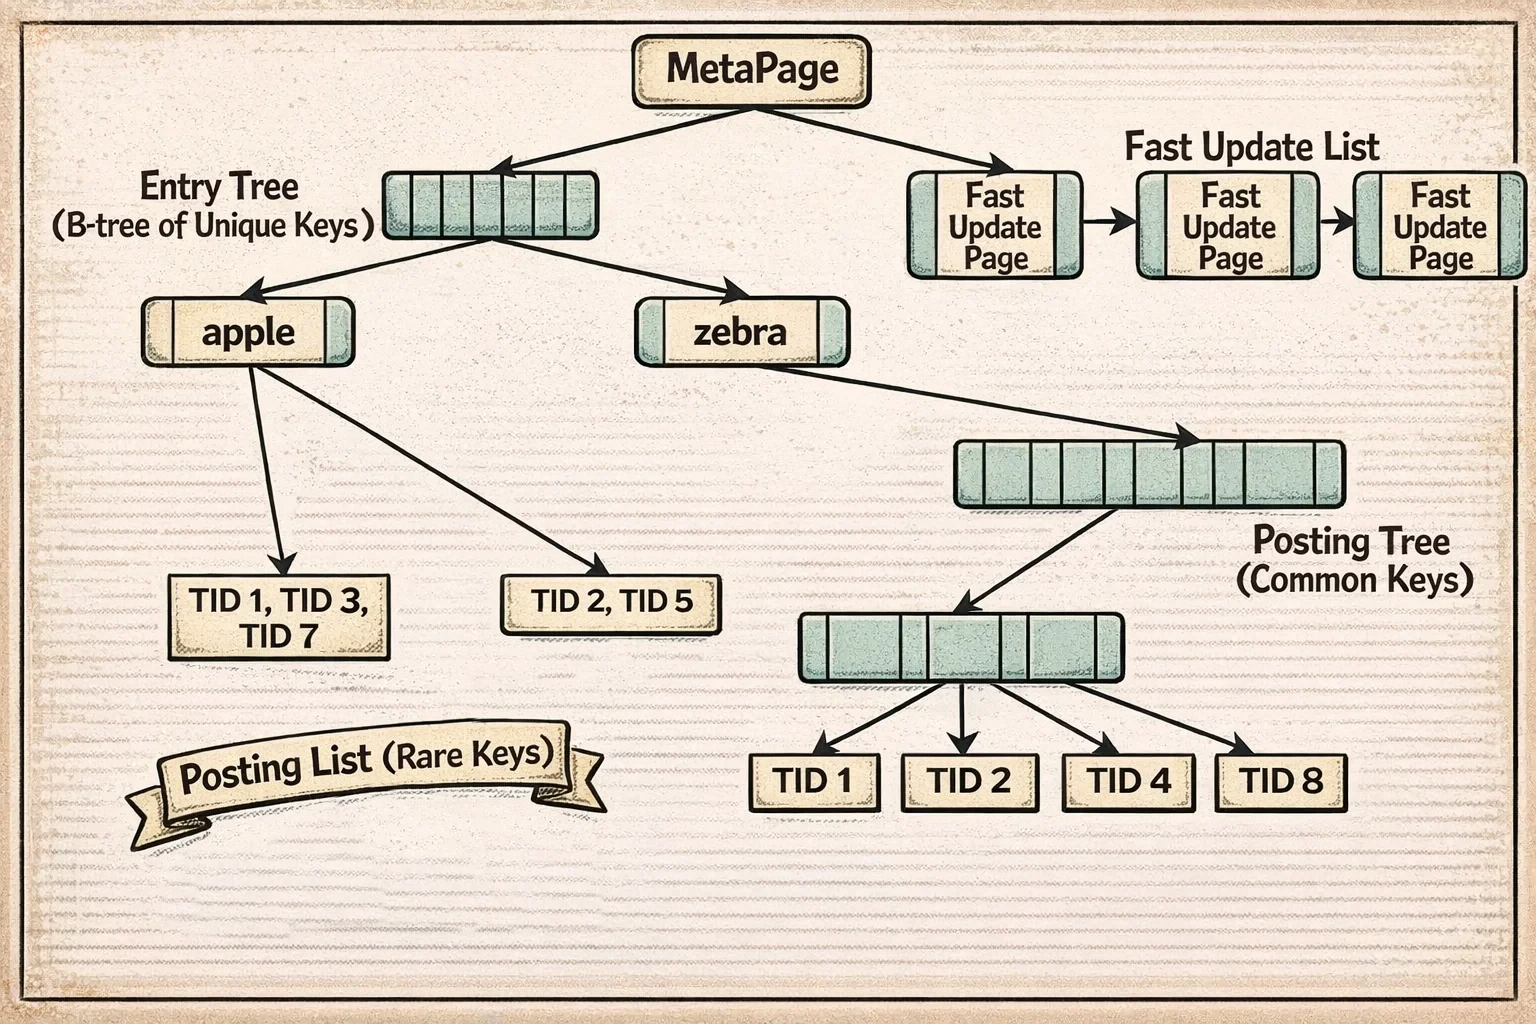Click the apple key node
This screenshot has height=1024, width=1536.
pyautogui.click(x=247, y=333)
